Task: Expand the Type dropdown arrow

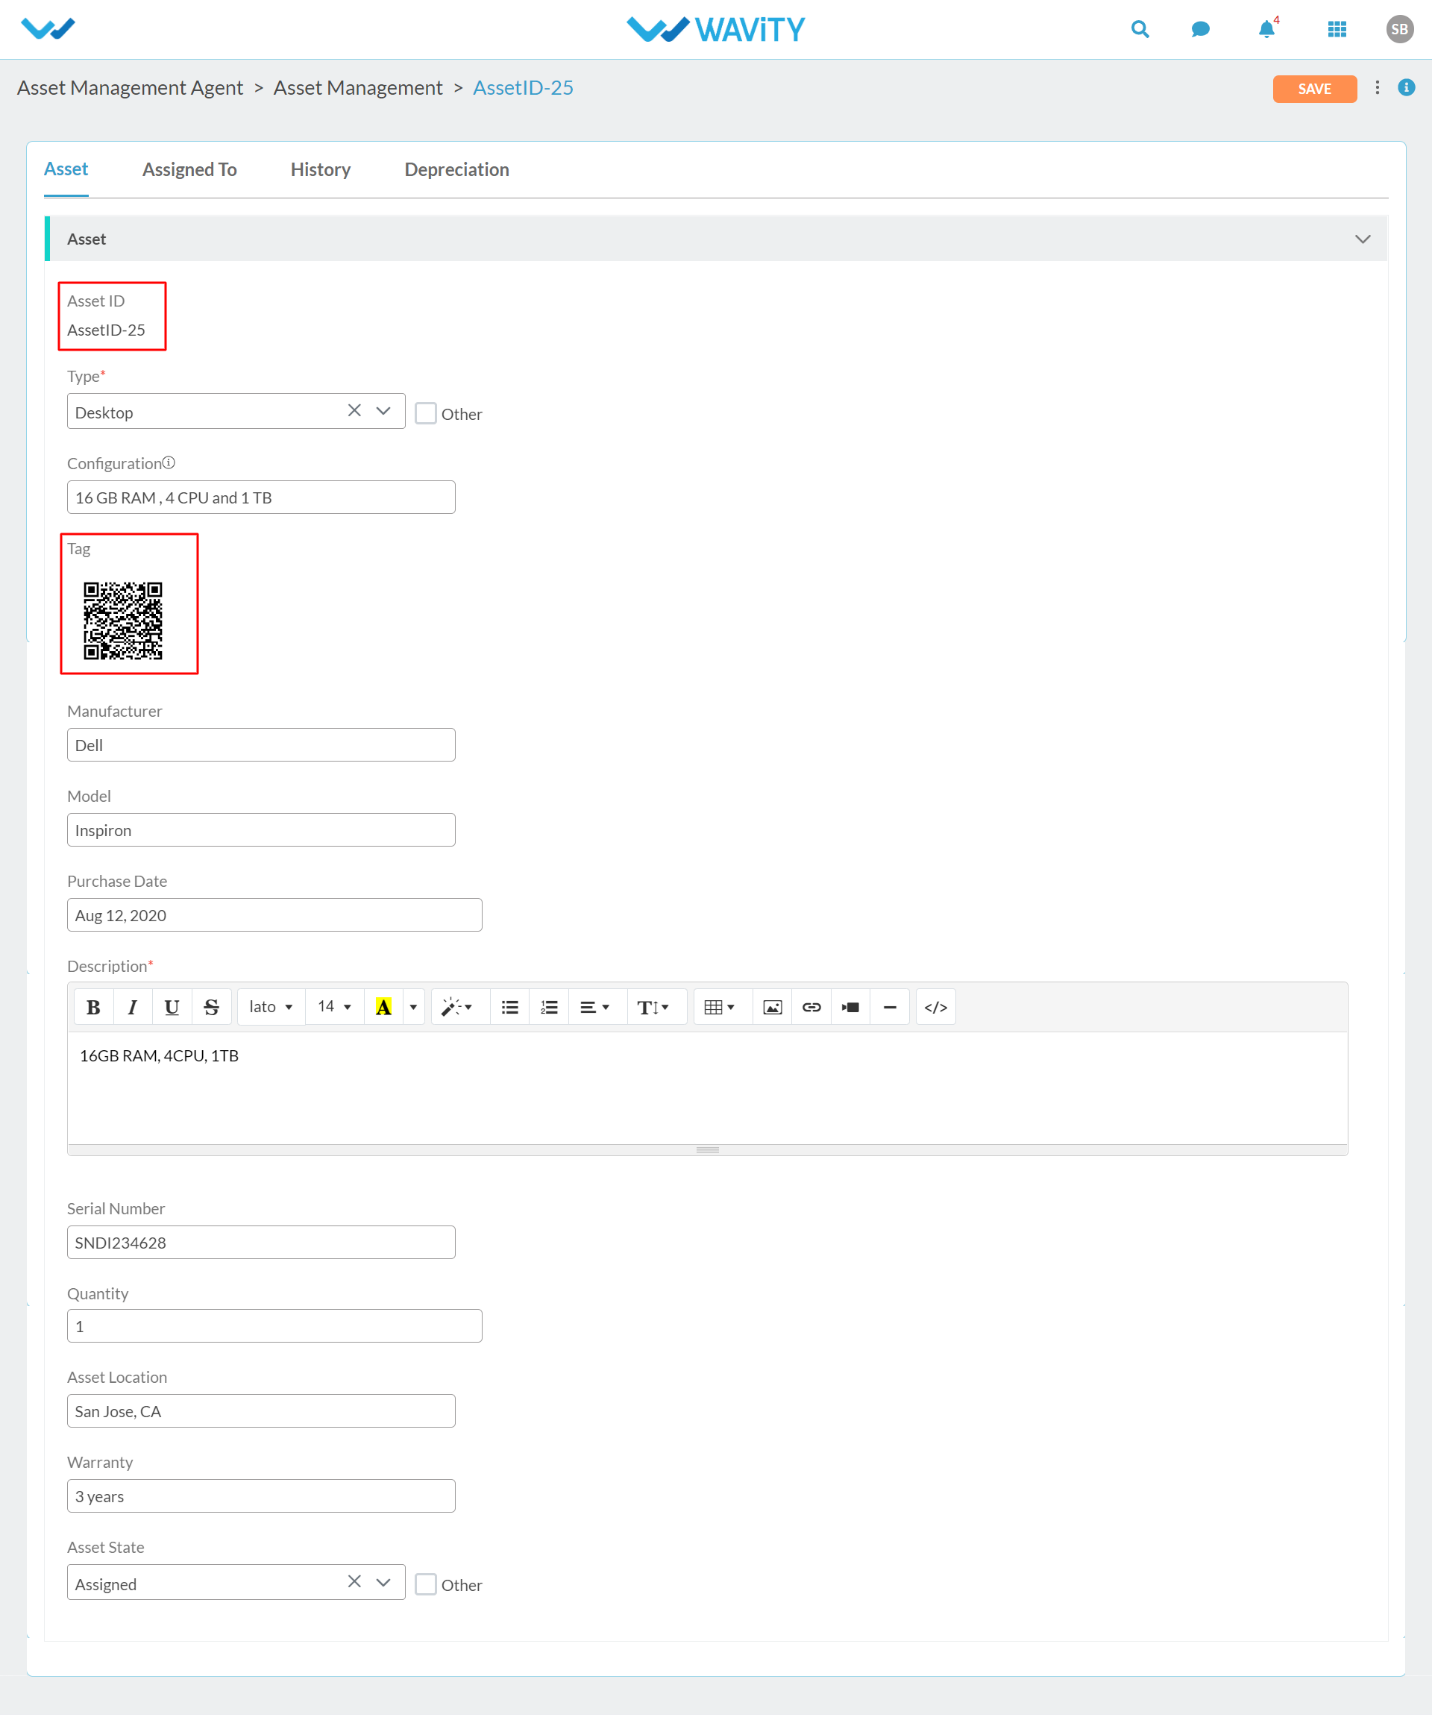Action: coord(384,411)
